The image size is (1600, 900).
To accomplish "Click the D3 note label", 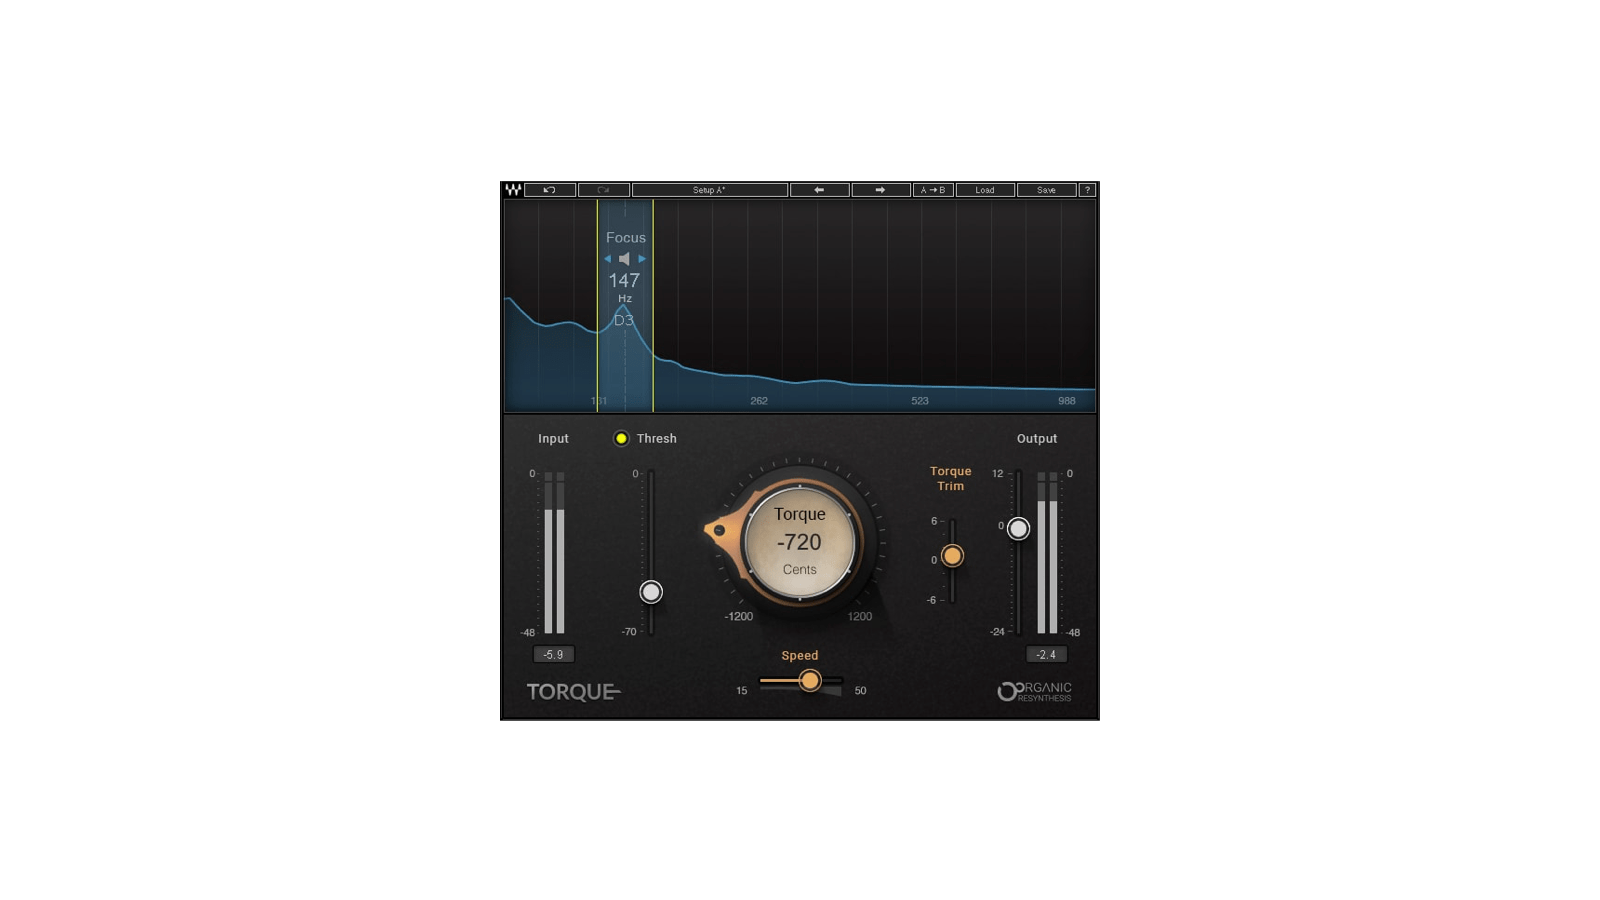I will click(623, 320).
